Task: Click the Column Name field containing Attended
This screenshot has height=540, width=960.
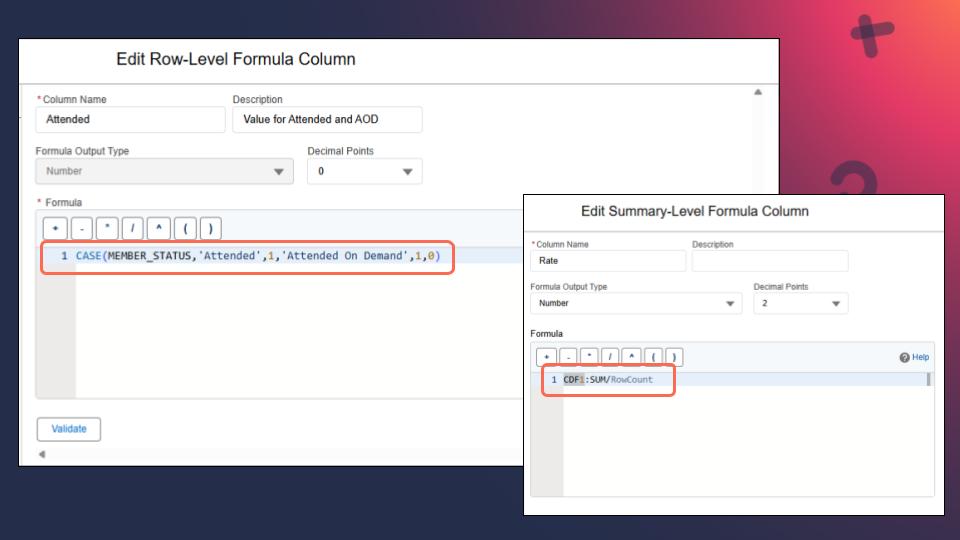Action: pos(130,119)
